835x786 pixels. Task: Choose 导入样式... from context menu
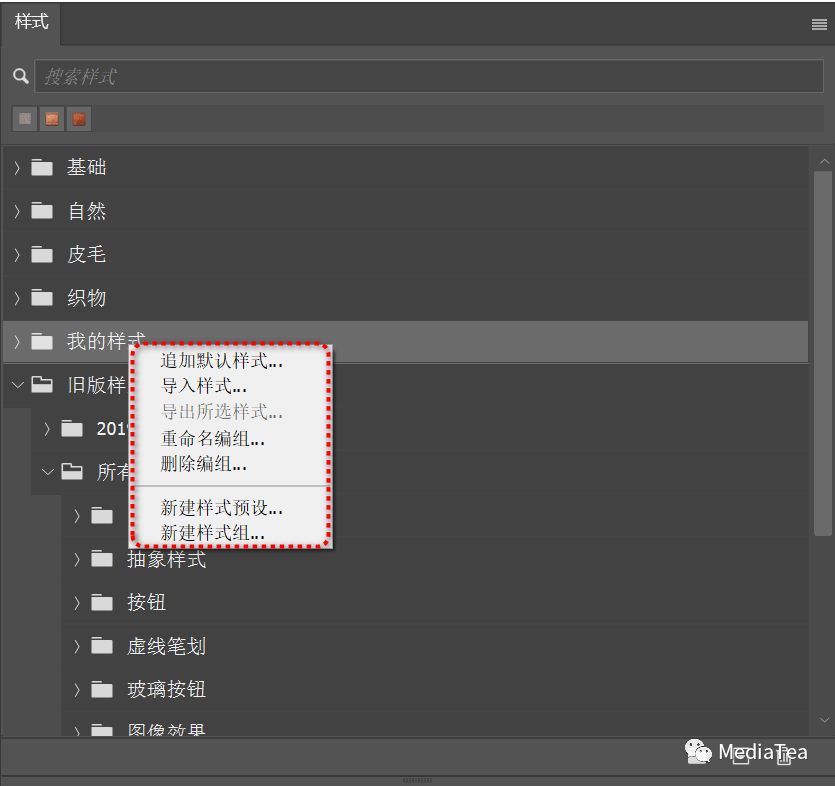coord(203,386)
